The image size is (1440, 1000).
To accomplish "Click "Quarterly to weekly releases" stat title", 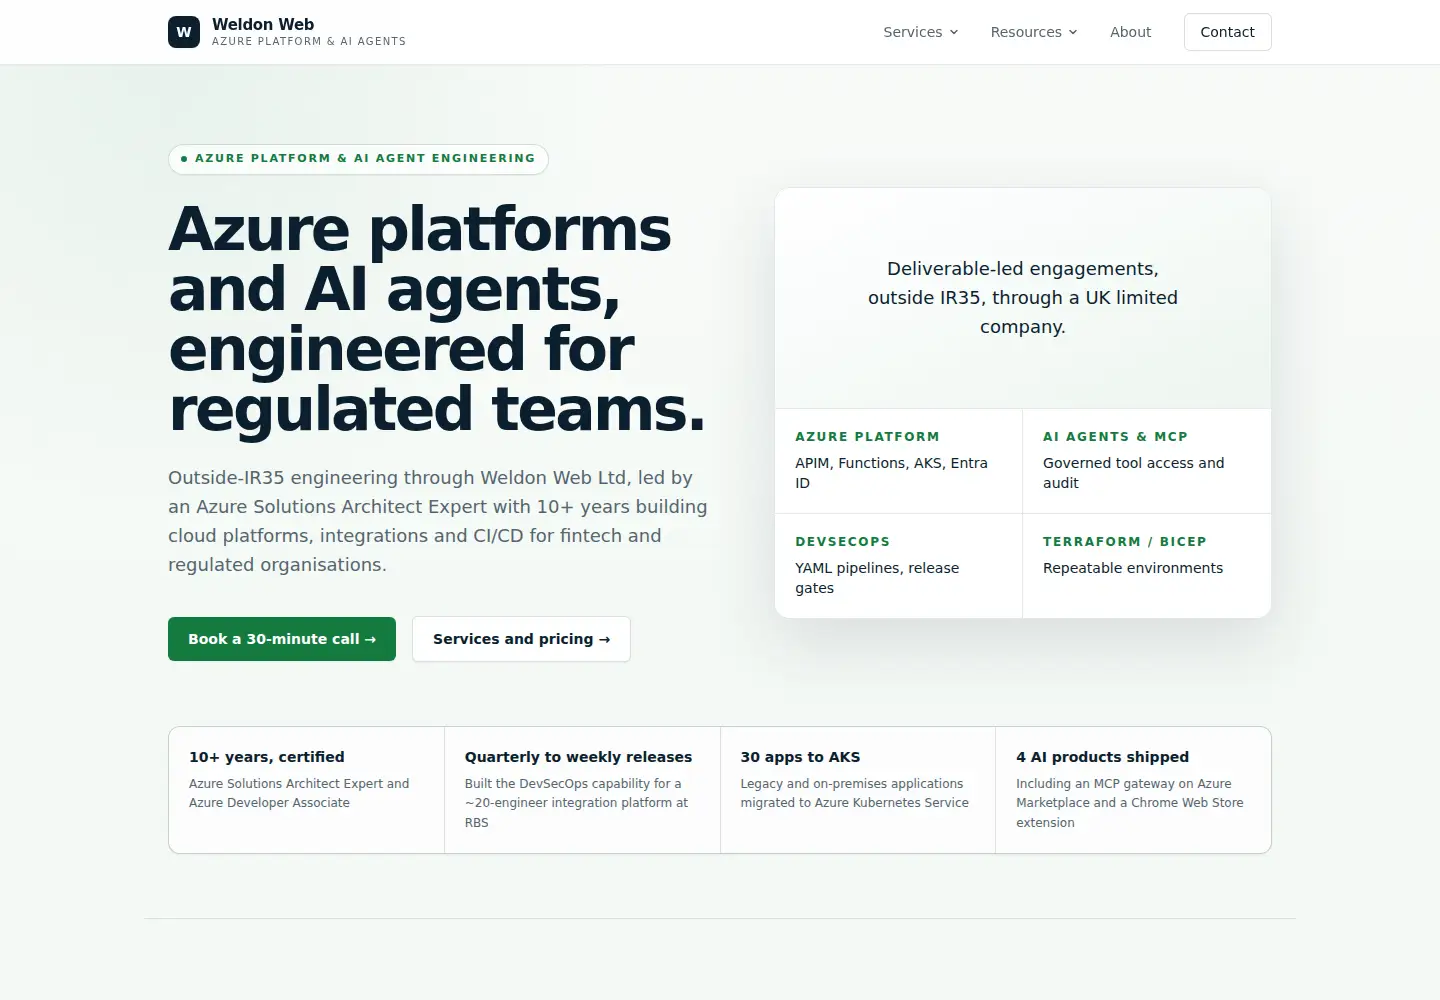I will [578, 757].
